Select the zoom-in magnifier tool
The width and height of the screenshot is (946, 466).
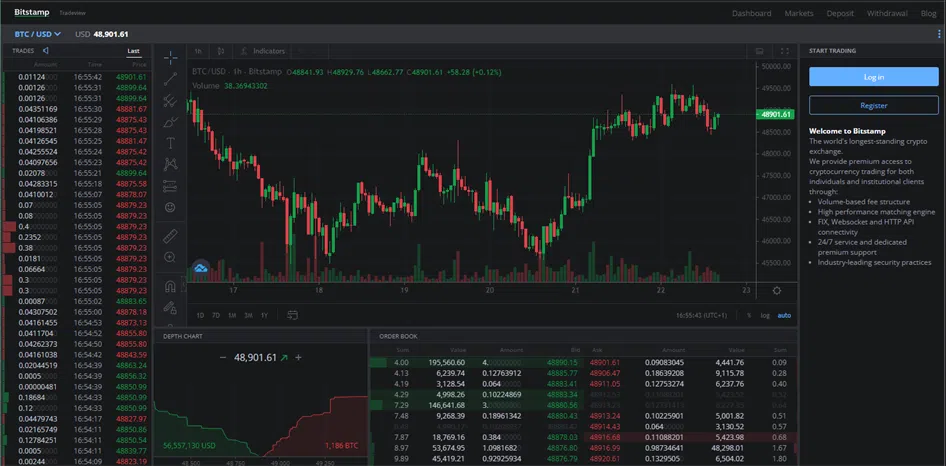coord(170,257)
